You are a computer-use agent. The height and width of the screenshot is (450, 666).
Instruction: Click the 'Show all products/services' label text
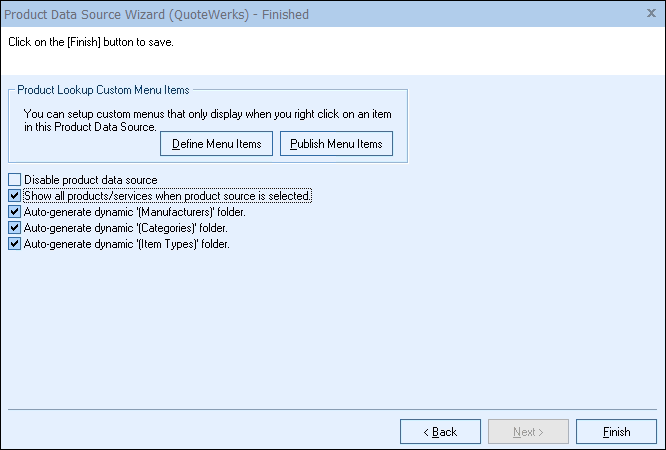coord(167,196)
